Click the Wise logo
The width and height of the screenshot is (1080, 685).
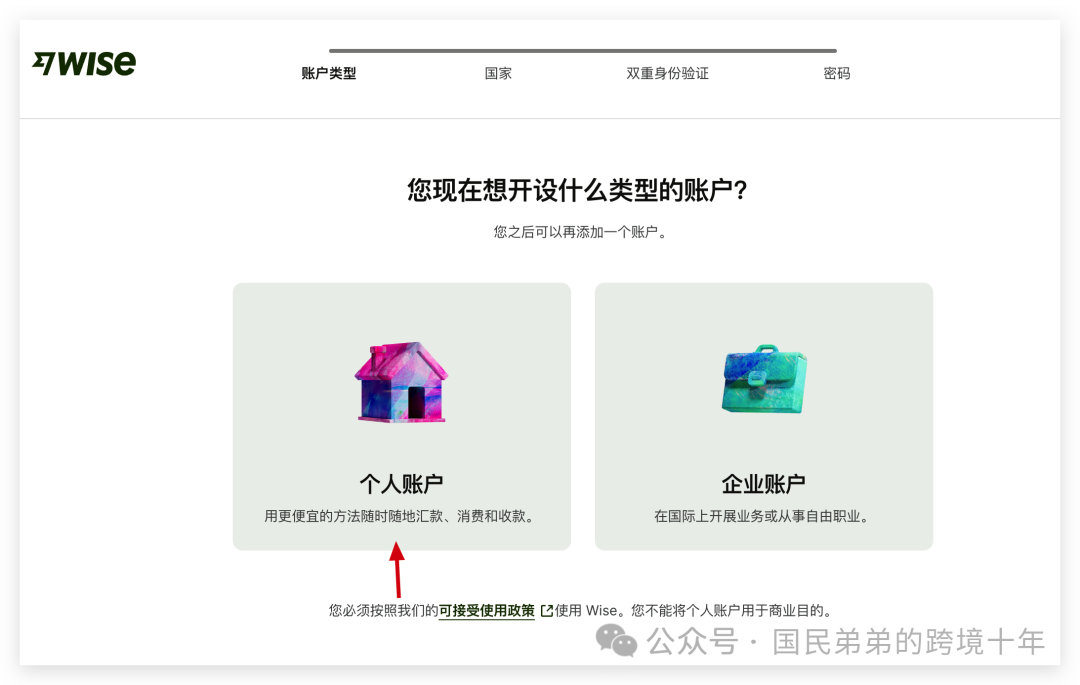[x=85, y=62]
